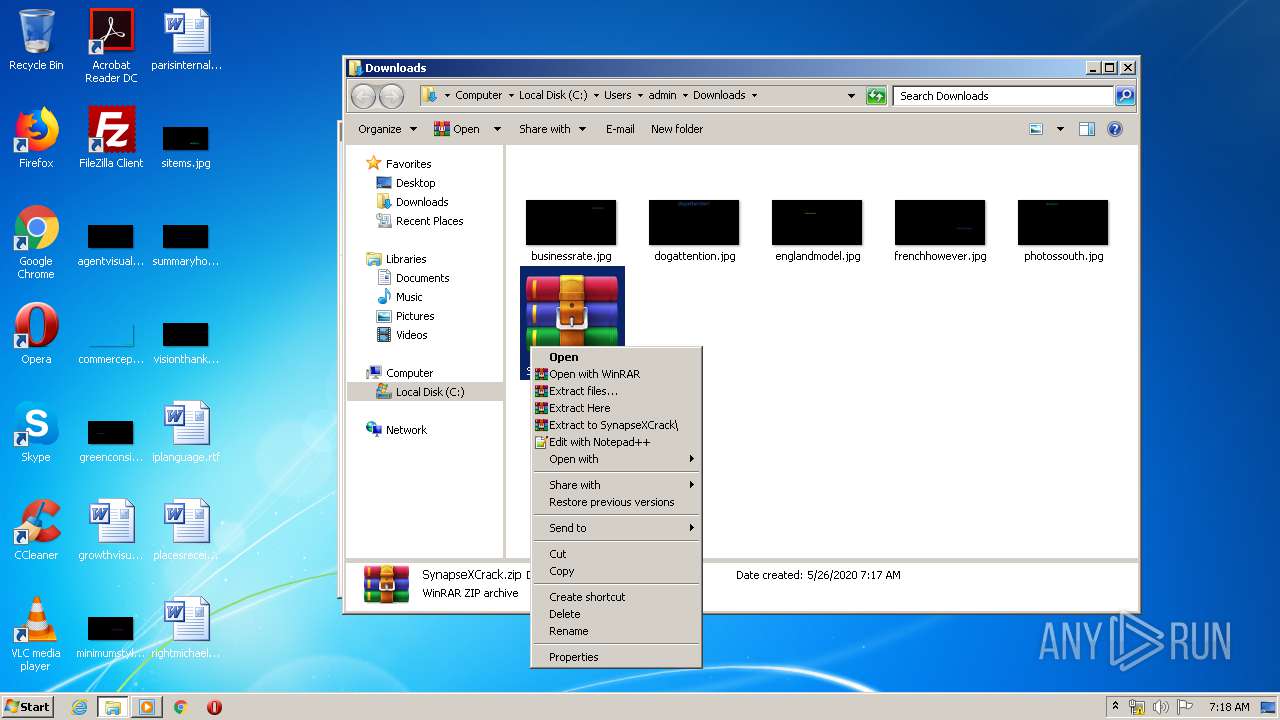Select Extract files... option

click(616, 391)
